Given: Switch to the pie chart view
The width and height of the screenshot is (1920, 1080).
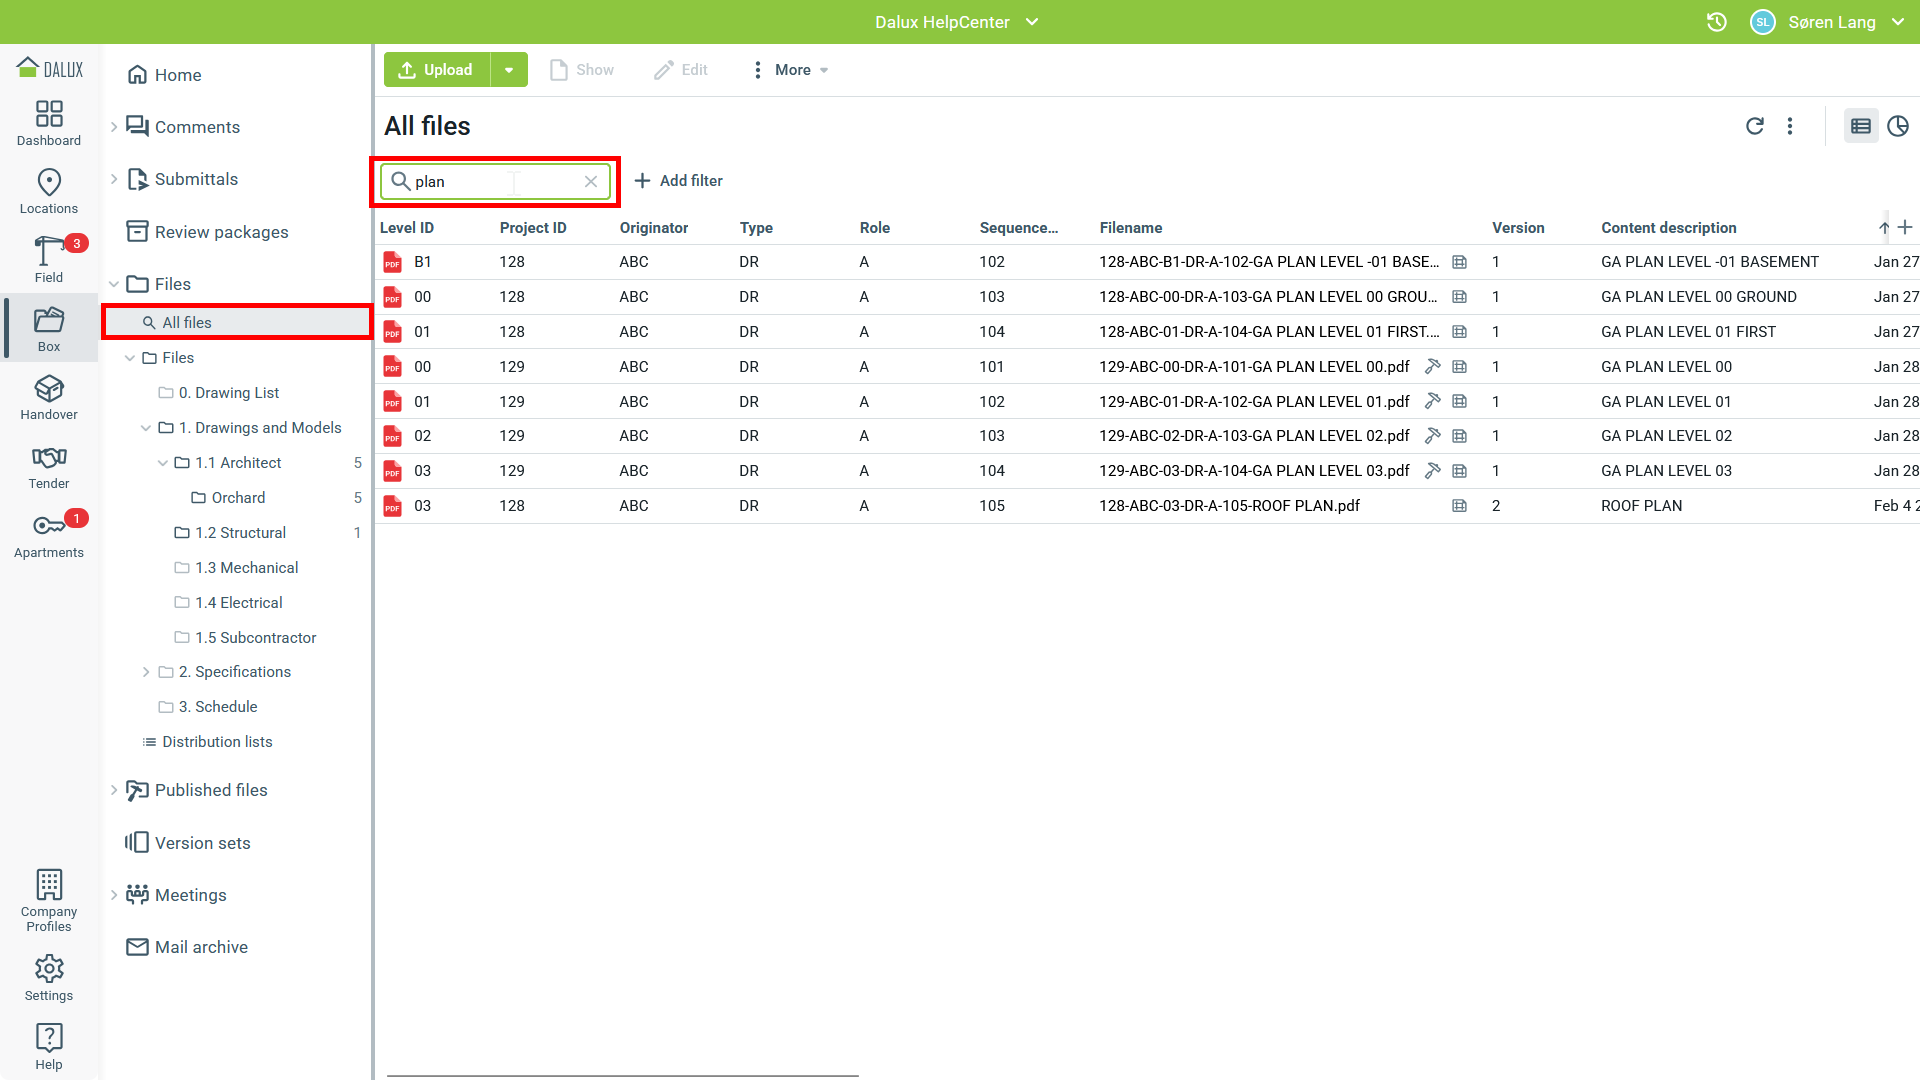Looking at the screenshot, I should pos(1900,126).
